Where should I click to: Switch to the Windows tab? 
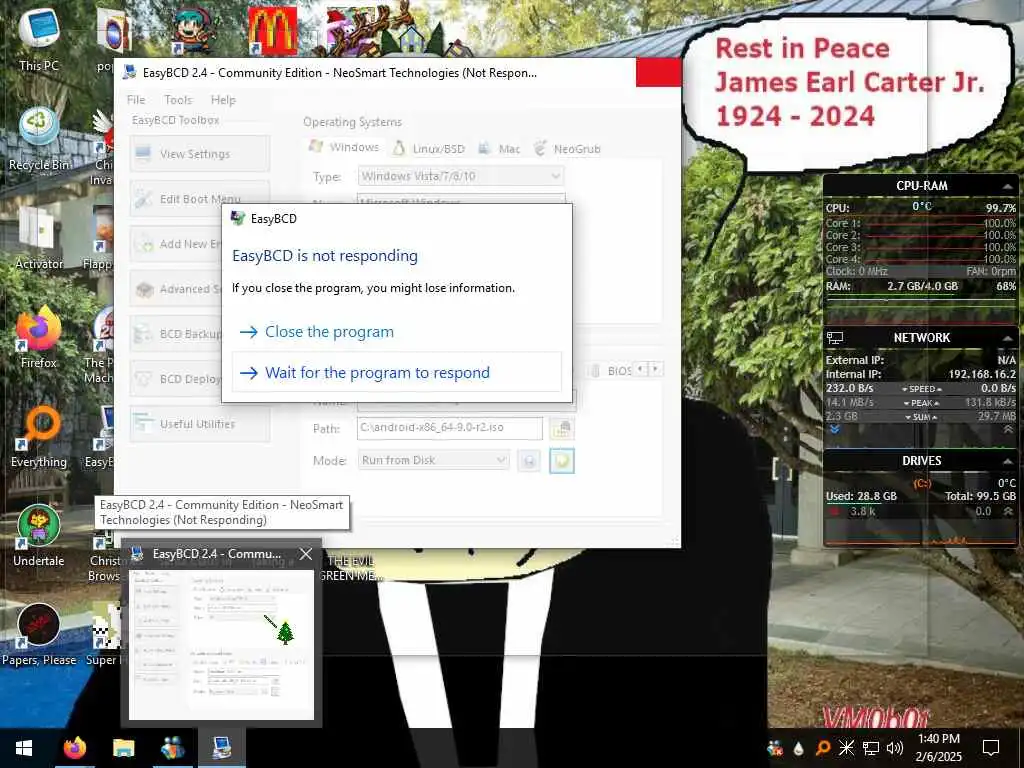click(345, 147)
